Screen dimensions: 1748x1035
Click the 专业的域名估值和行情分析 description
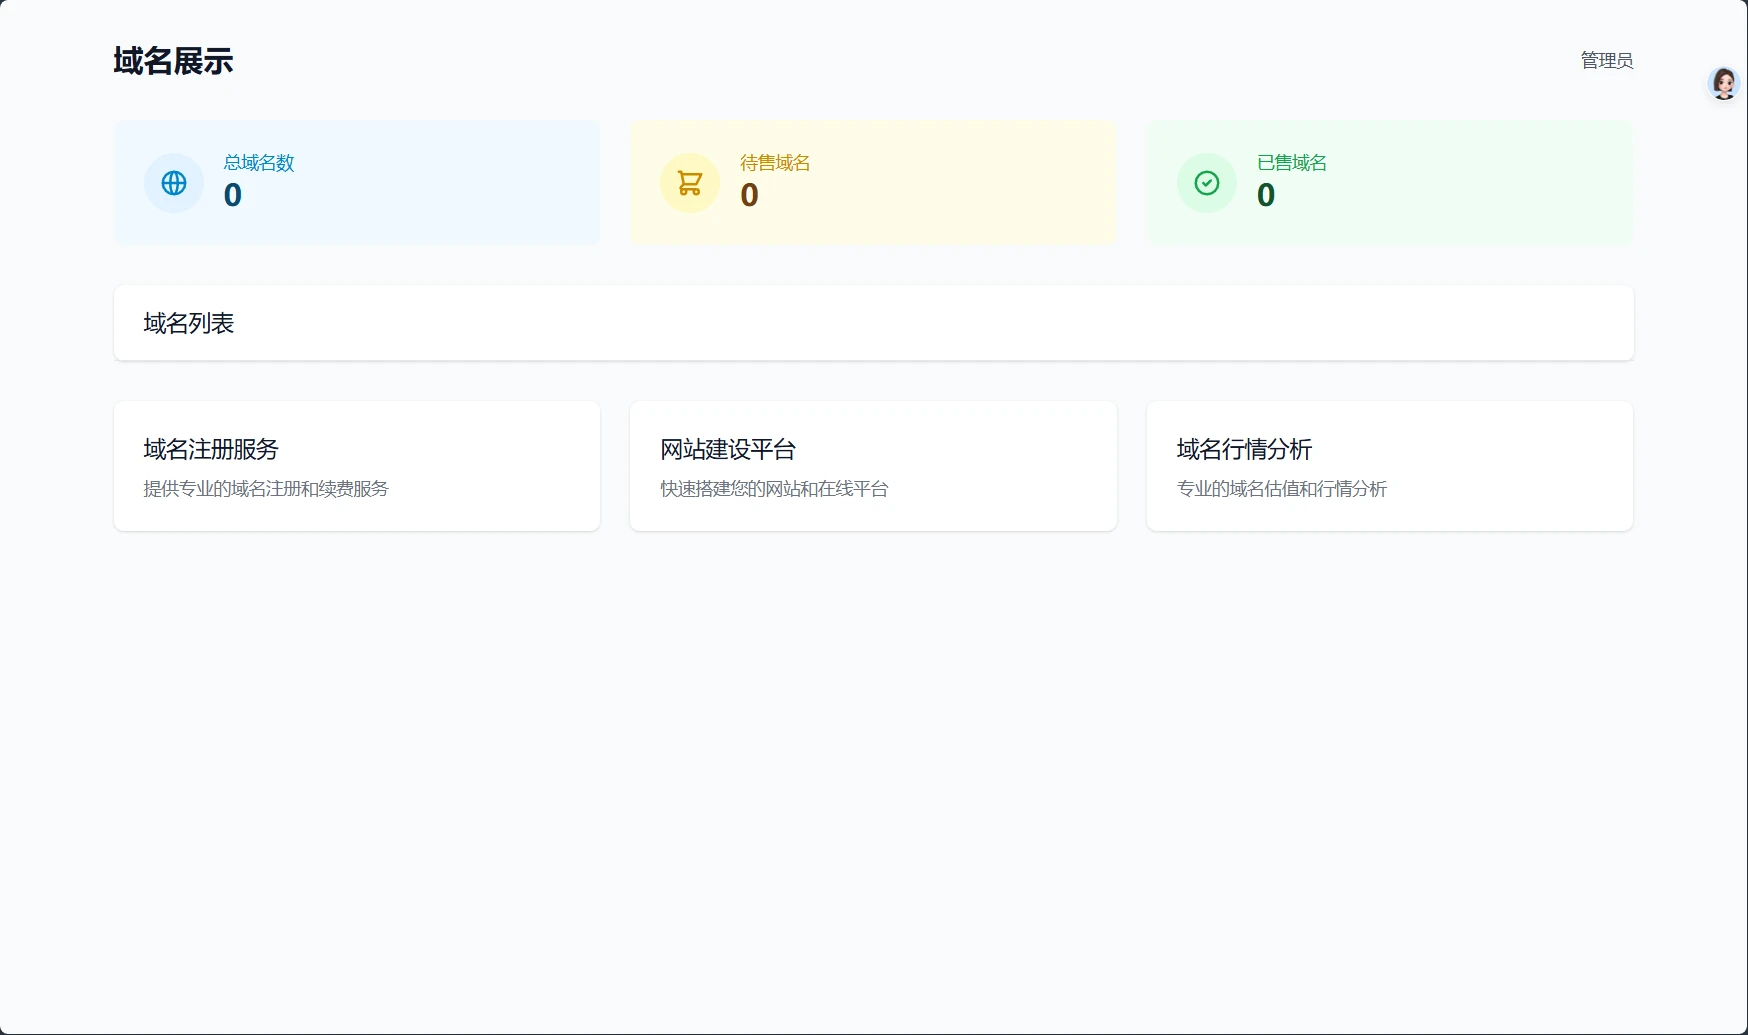tap(1282, 489)
